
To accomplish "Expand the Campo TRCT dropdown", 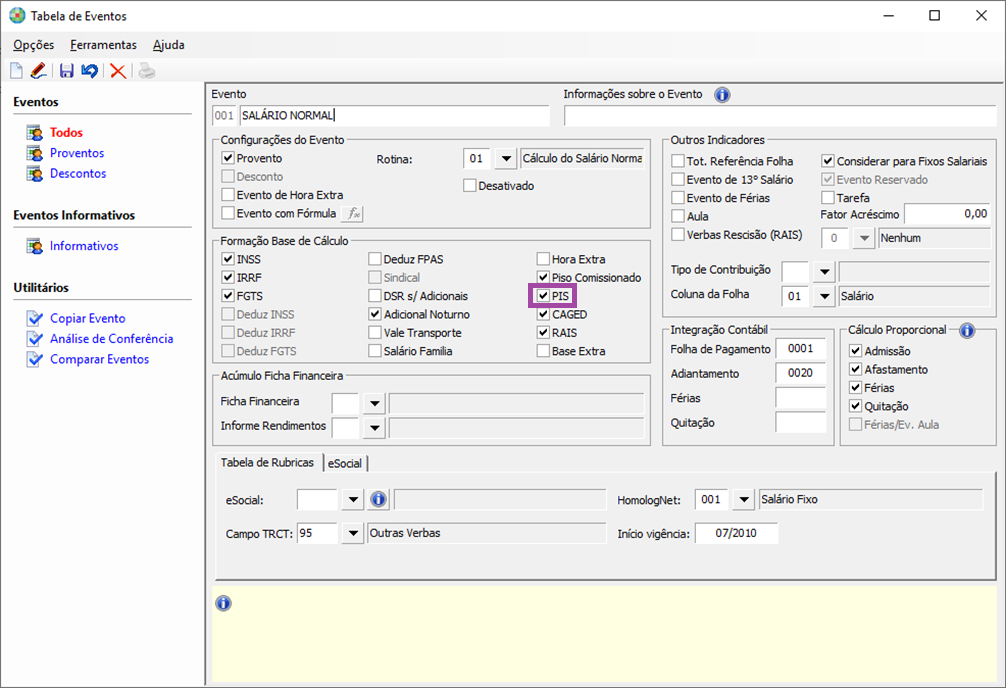I will coord(353,533).
